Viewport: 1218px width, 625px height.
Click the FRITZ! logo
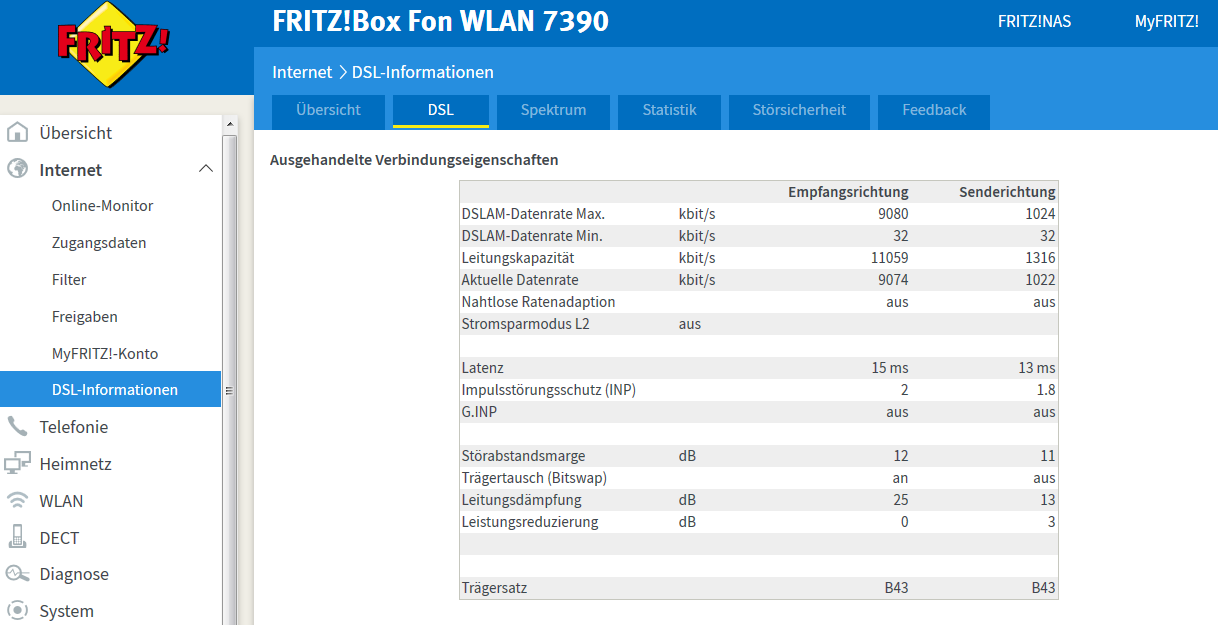(x=113, y=45)
